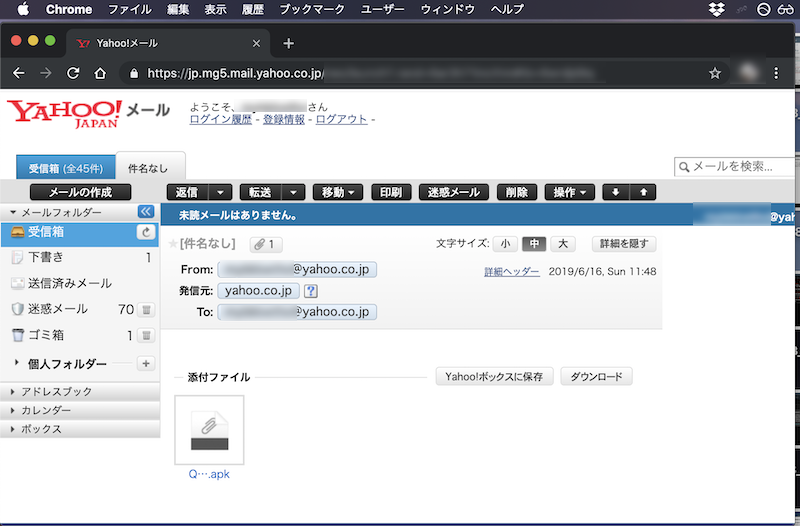This screenshot has width=800, height=526.
Task: Open the 詳細ヘッダー link
Action: pyautogui.click(x=512, y=271)
